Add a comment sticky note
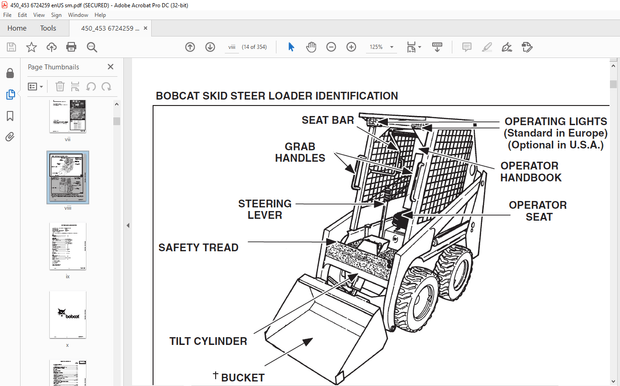The width and height of the screenshot is (620, 386). 467,47
